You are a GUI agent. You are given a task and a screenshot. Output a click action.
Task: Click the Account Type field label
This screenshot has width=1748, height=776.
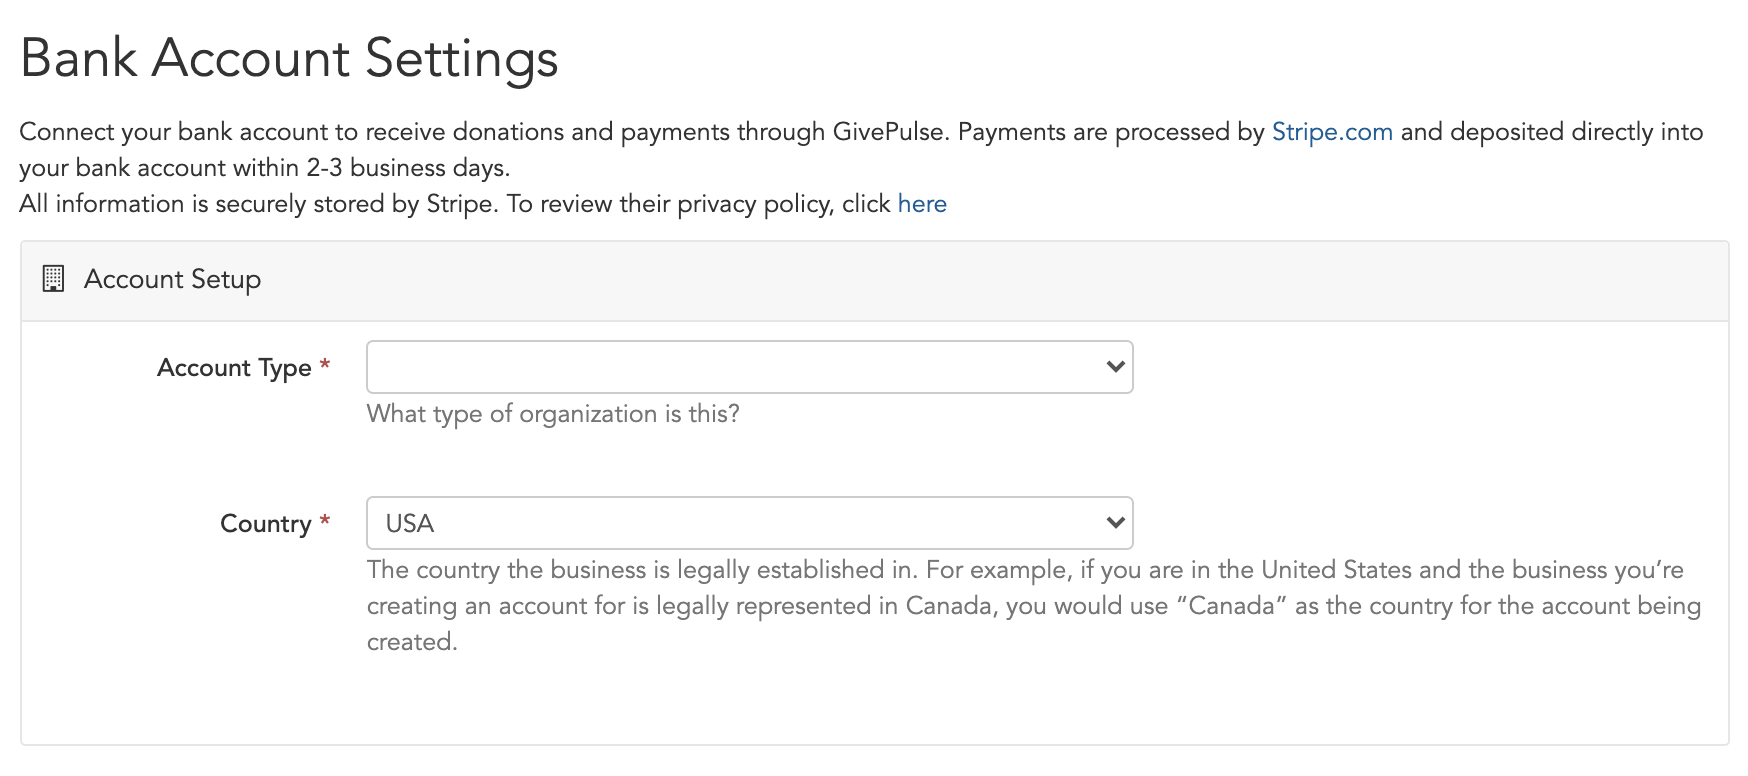coord(235,368)
